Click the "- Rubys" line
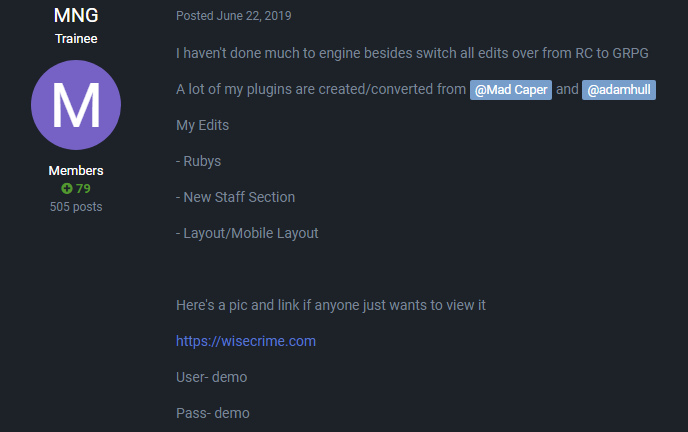This screenshot has height=432, width=688. pyautogui.click(x=201, y=161)
